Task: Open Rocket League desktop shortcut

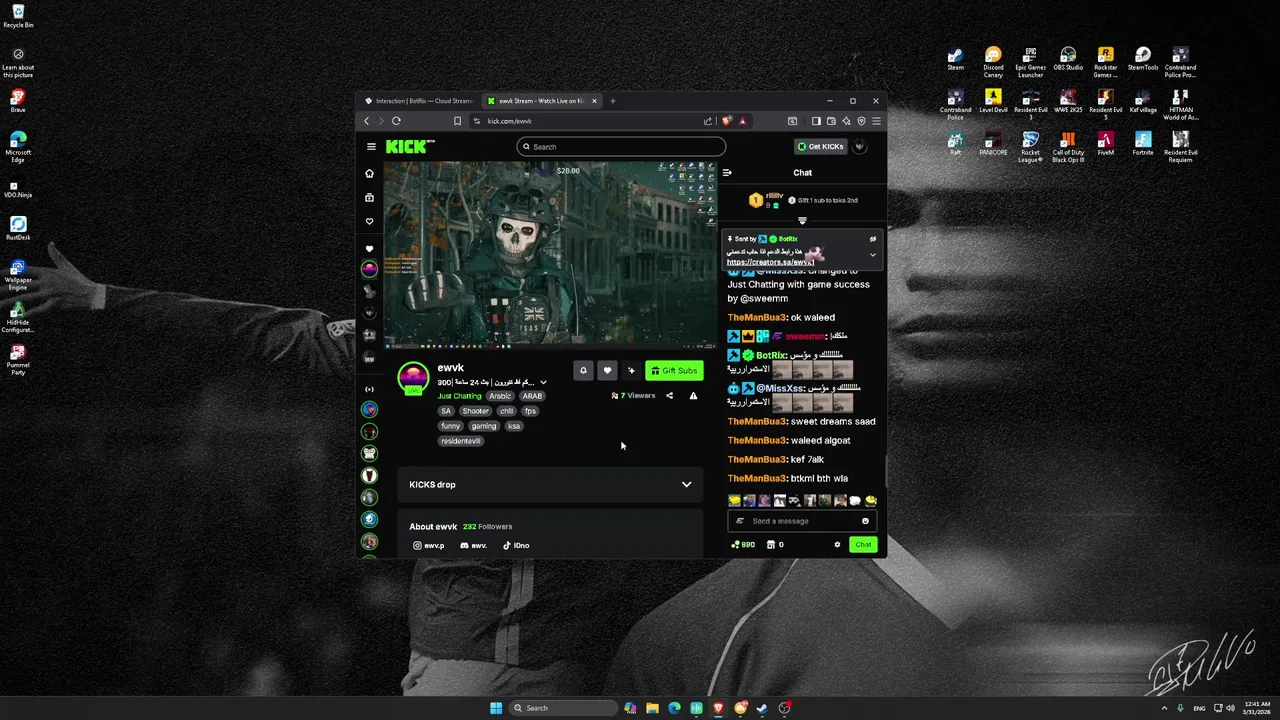Action: coord(1031,147)
